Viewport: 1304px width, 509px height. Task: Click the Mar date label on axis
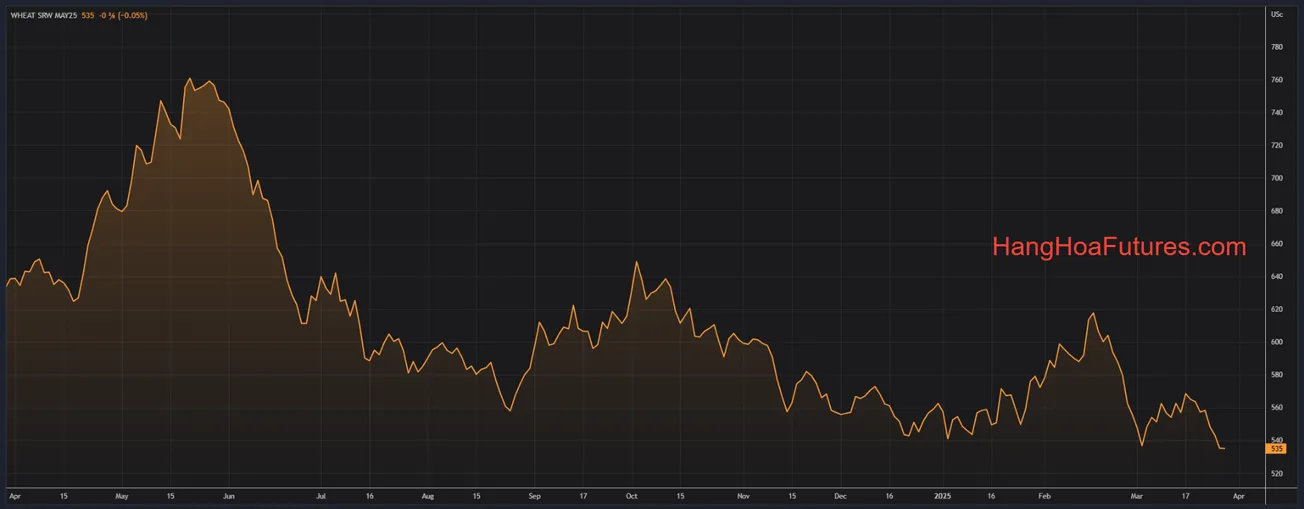point(1136,495)
